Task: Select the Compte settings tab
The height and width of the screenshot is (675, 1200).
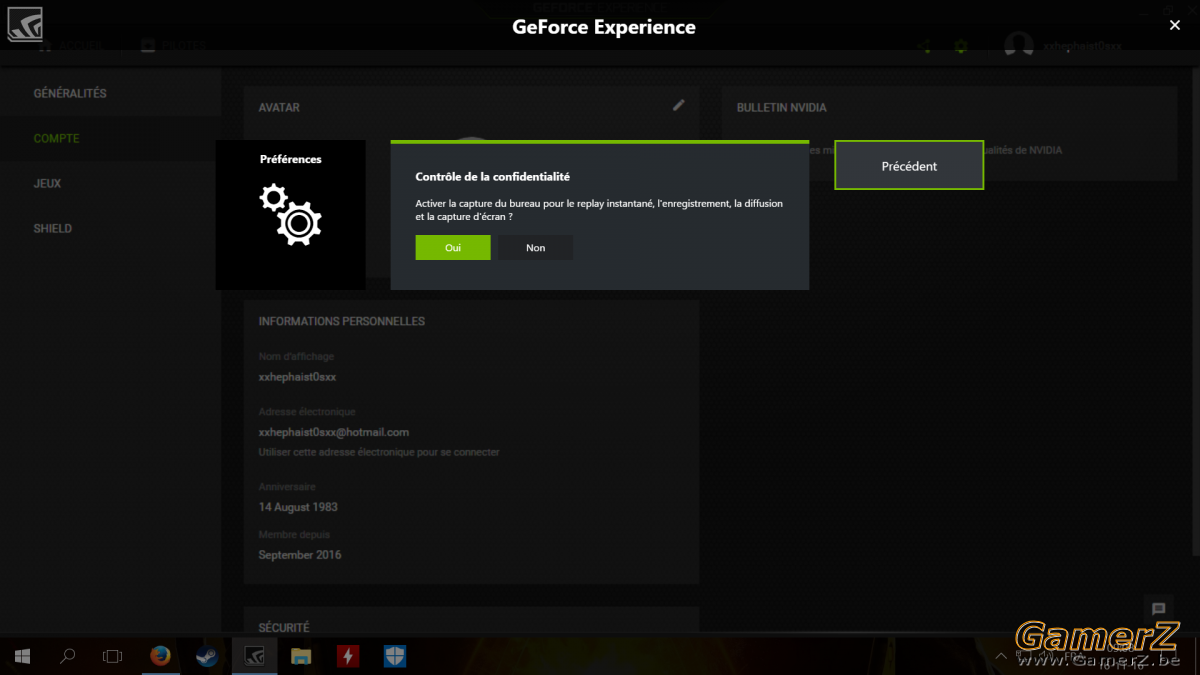Action: click(57, 138)
